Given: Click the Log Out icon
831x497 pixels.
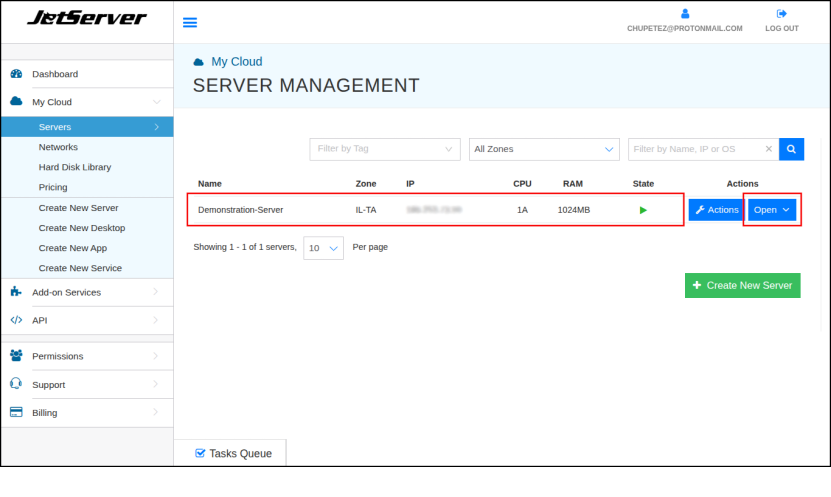Looking at the screenshot, I should (781, 14).
